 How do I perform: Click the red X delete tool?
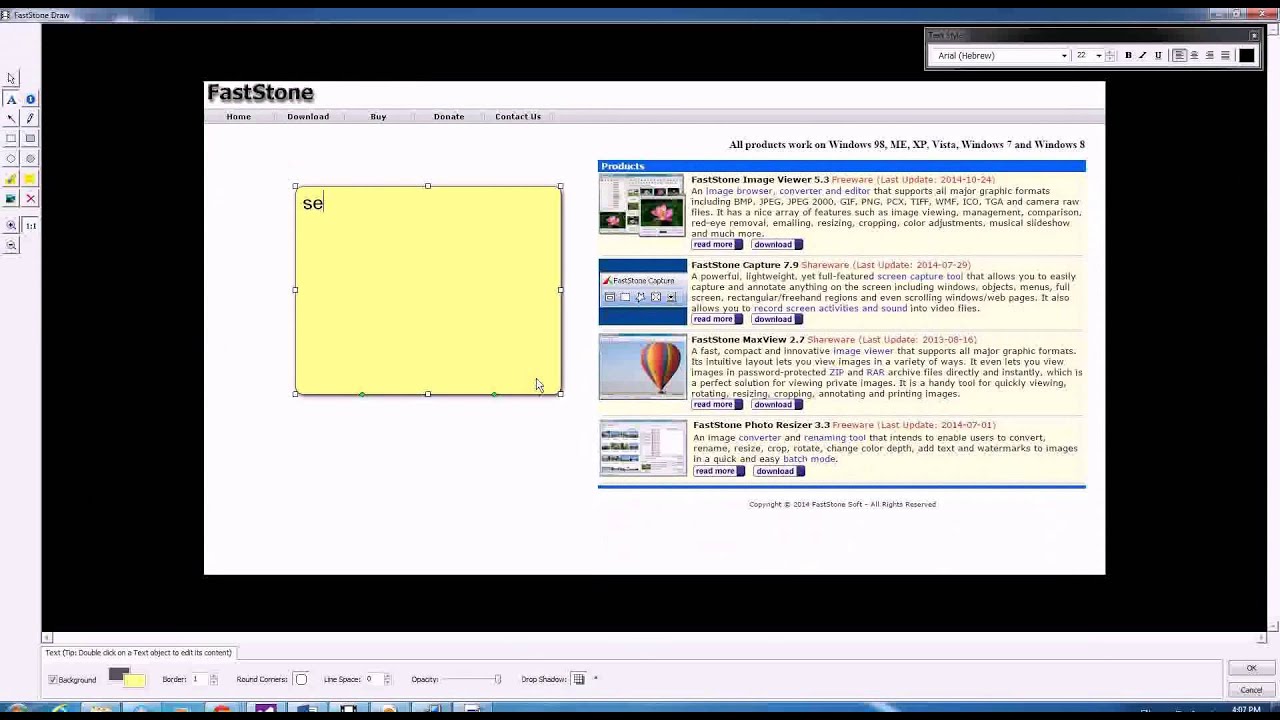click(30, 199)
